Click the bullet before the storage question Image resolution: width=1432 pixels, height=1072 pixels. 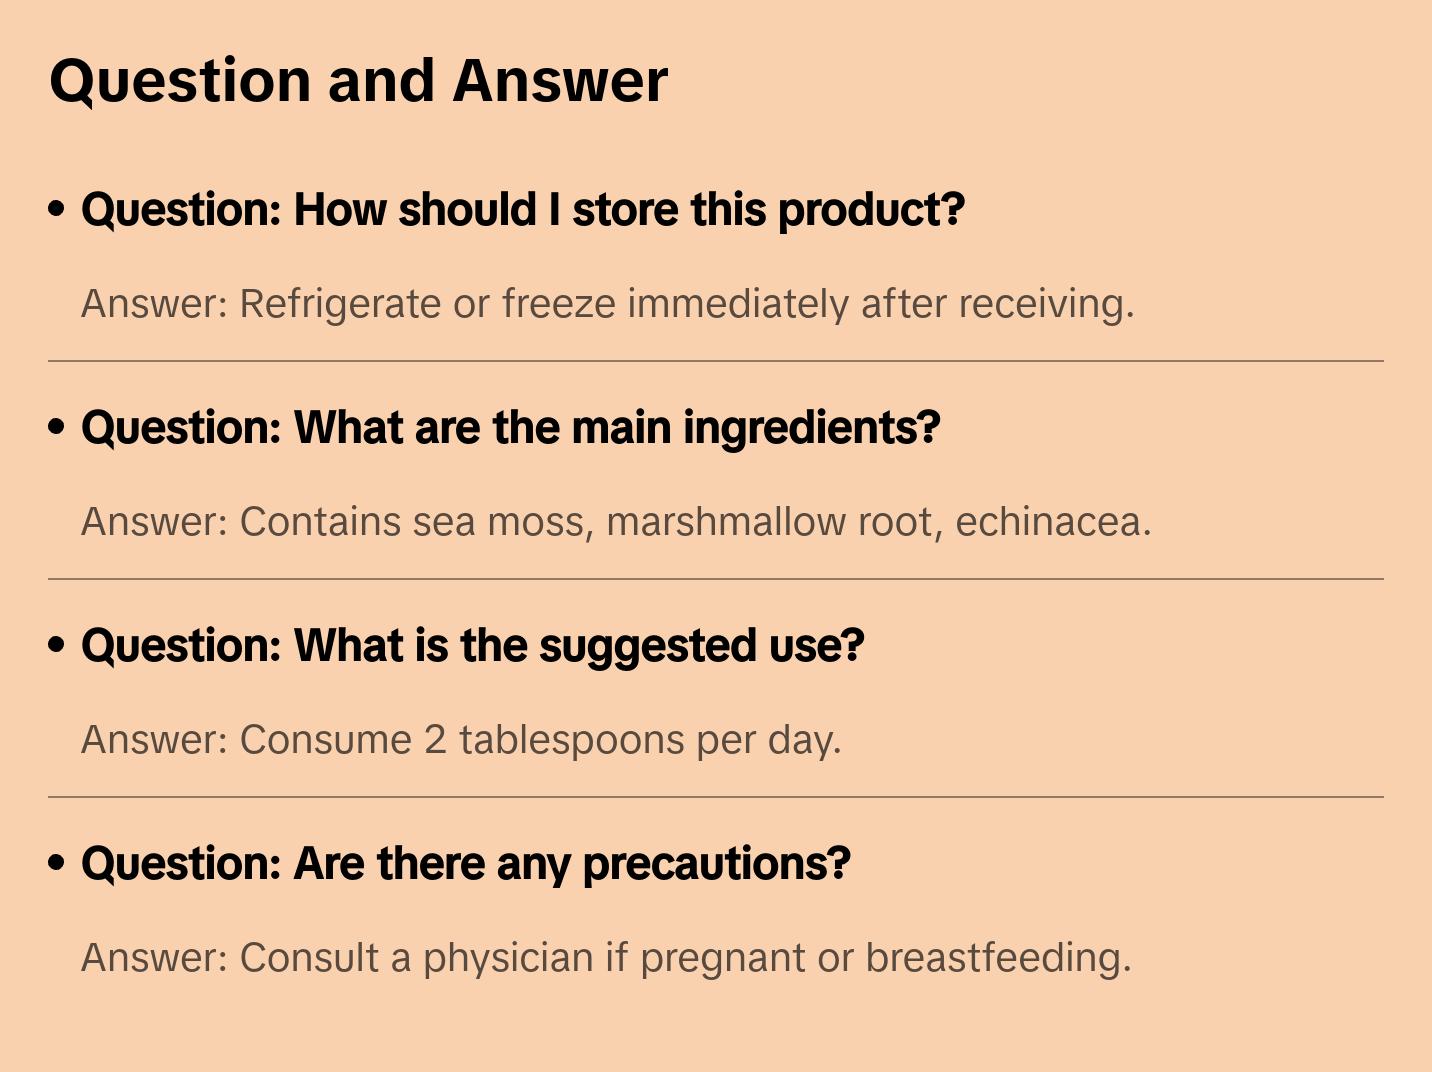(57, 210)
